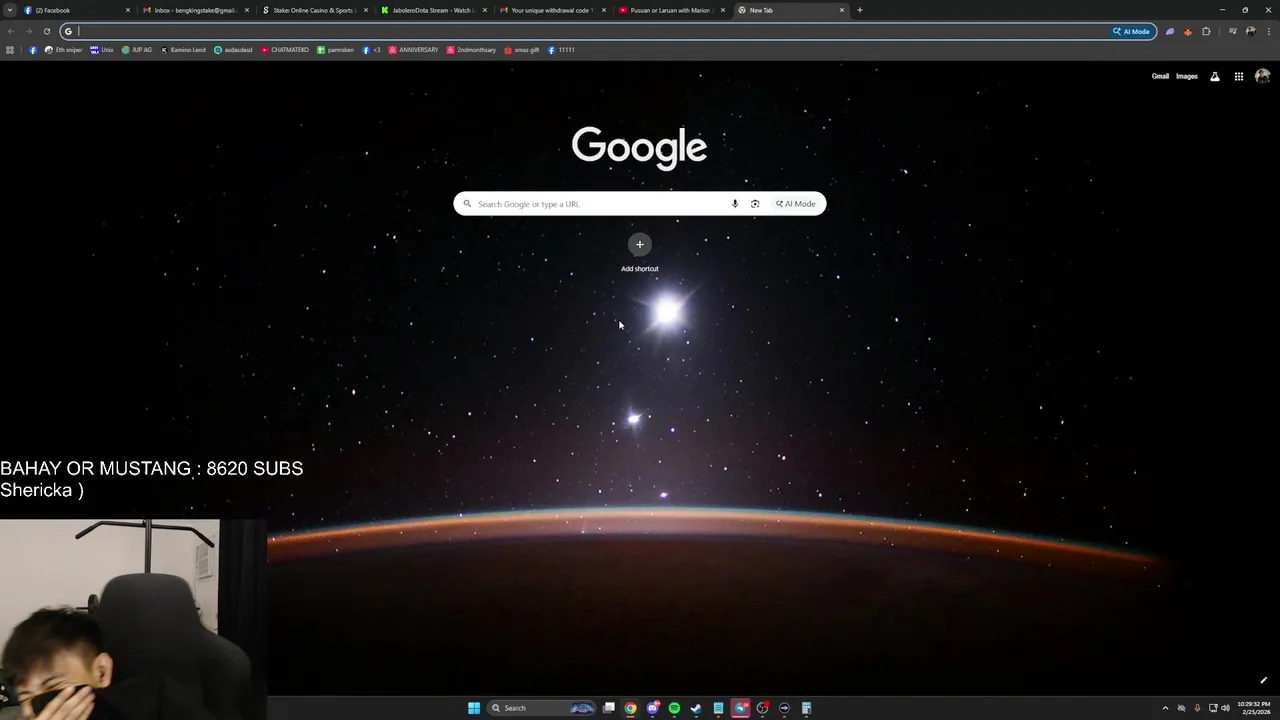This screenshot has height=720, width=1280.
Task: Open the 11111 bookmark
Action: [x=561, y=50]
